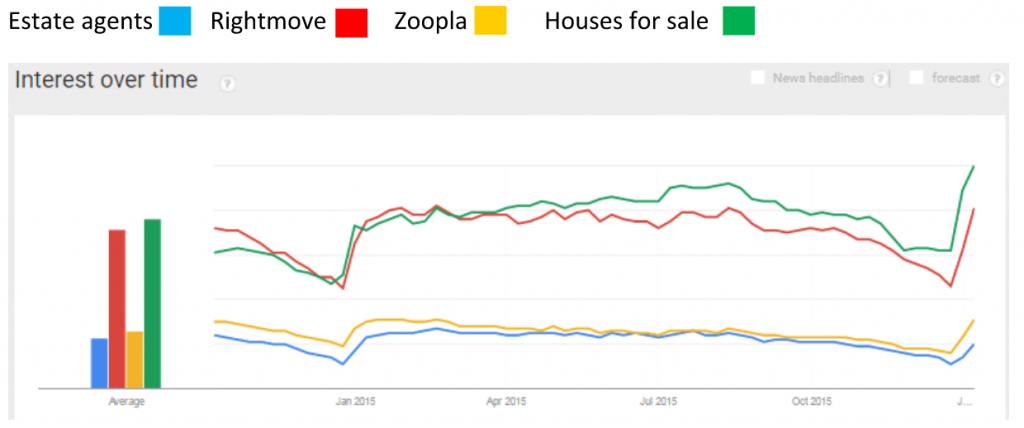Click the Jan 2015 axis label

tap(354, 402)
